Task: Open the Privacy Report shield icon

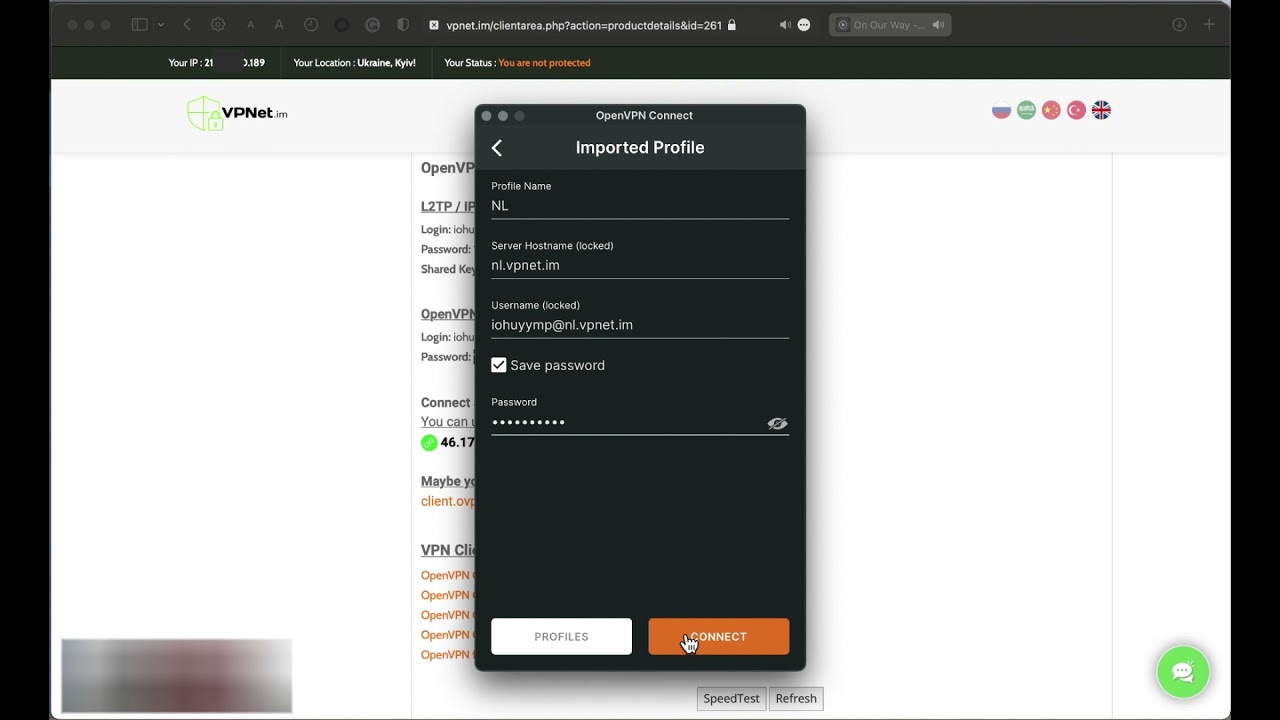Action: click(x=403, y=25)
